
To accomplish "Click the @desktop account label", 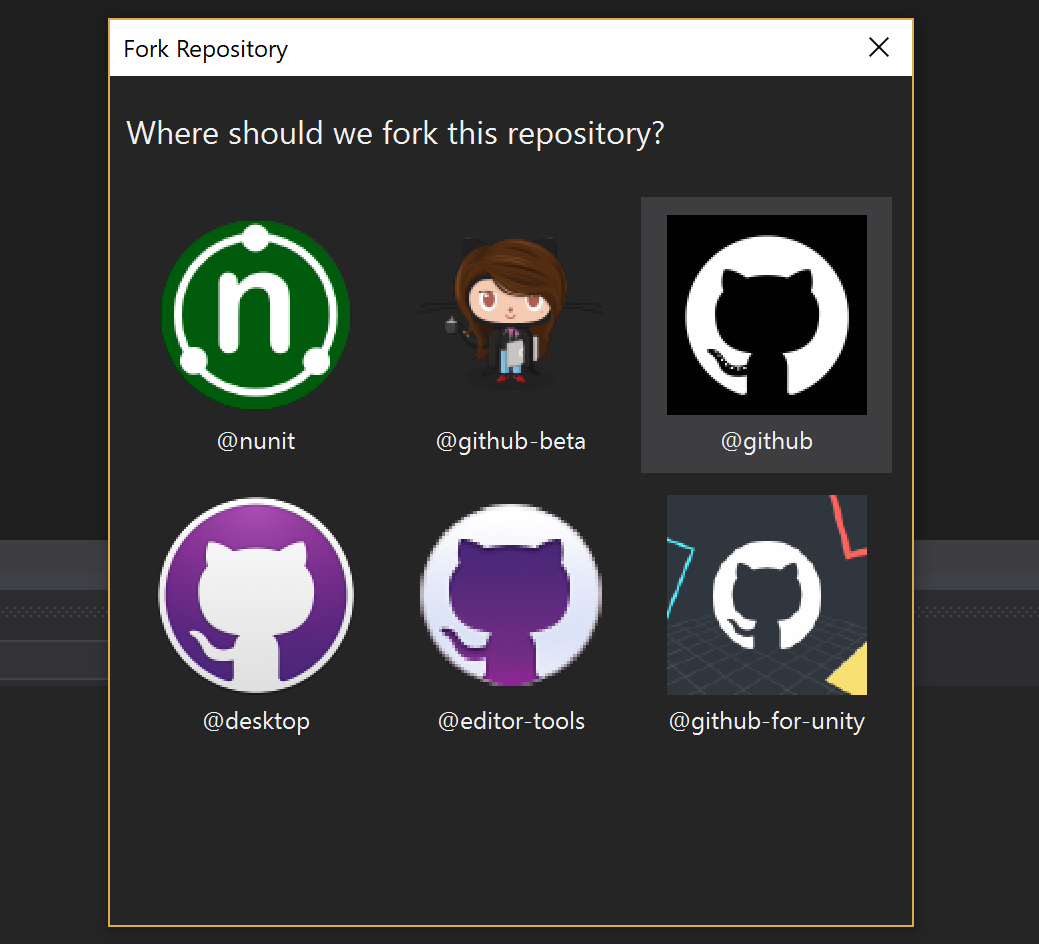I will [256, 721].
